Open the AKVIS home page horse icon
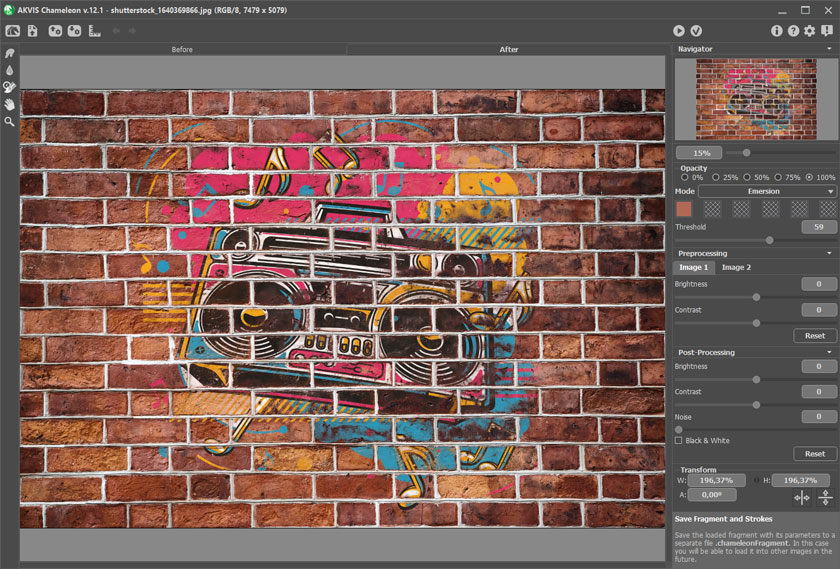This screenshot has height=569, width=840. (x=12, y=31)
